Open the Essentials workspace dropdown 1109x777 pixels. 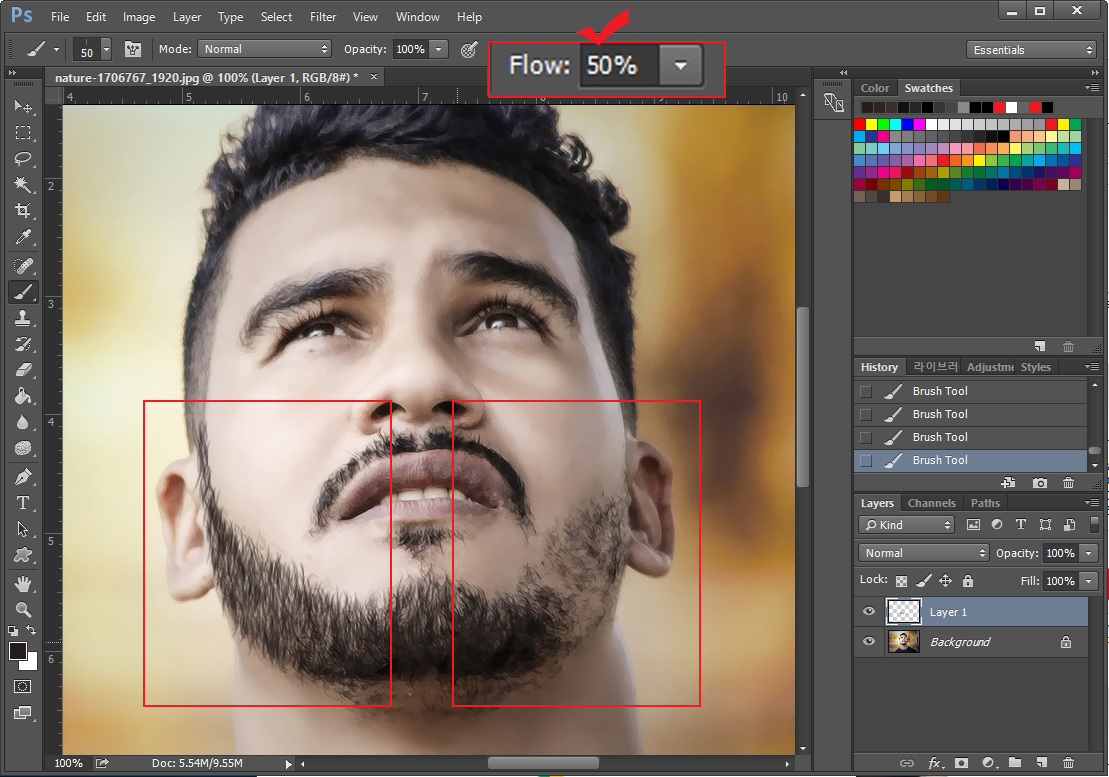click(1031, 49)
